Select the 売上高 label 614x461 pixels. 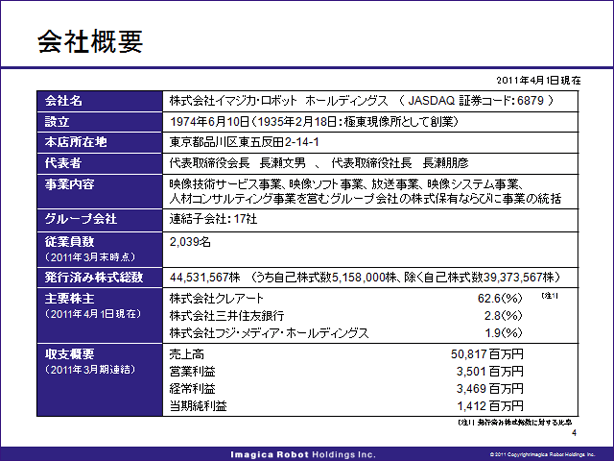[x=187, y=354]
